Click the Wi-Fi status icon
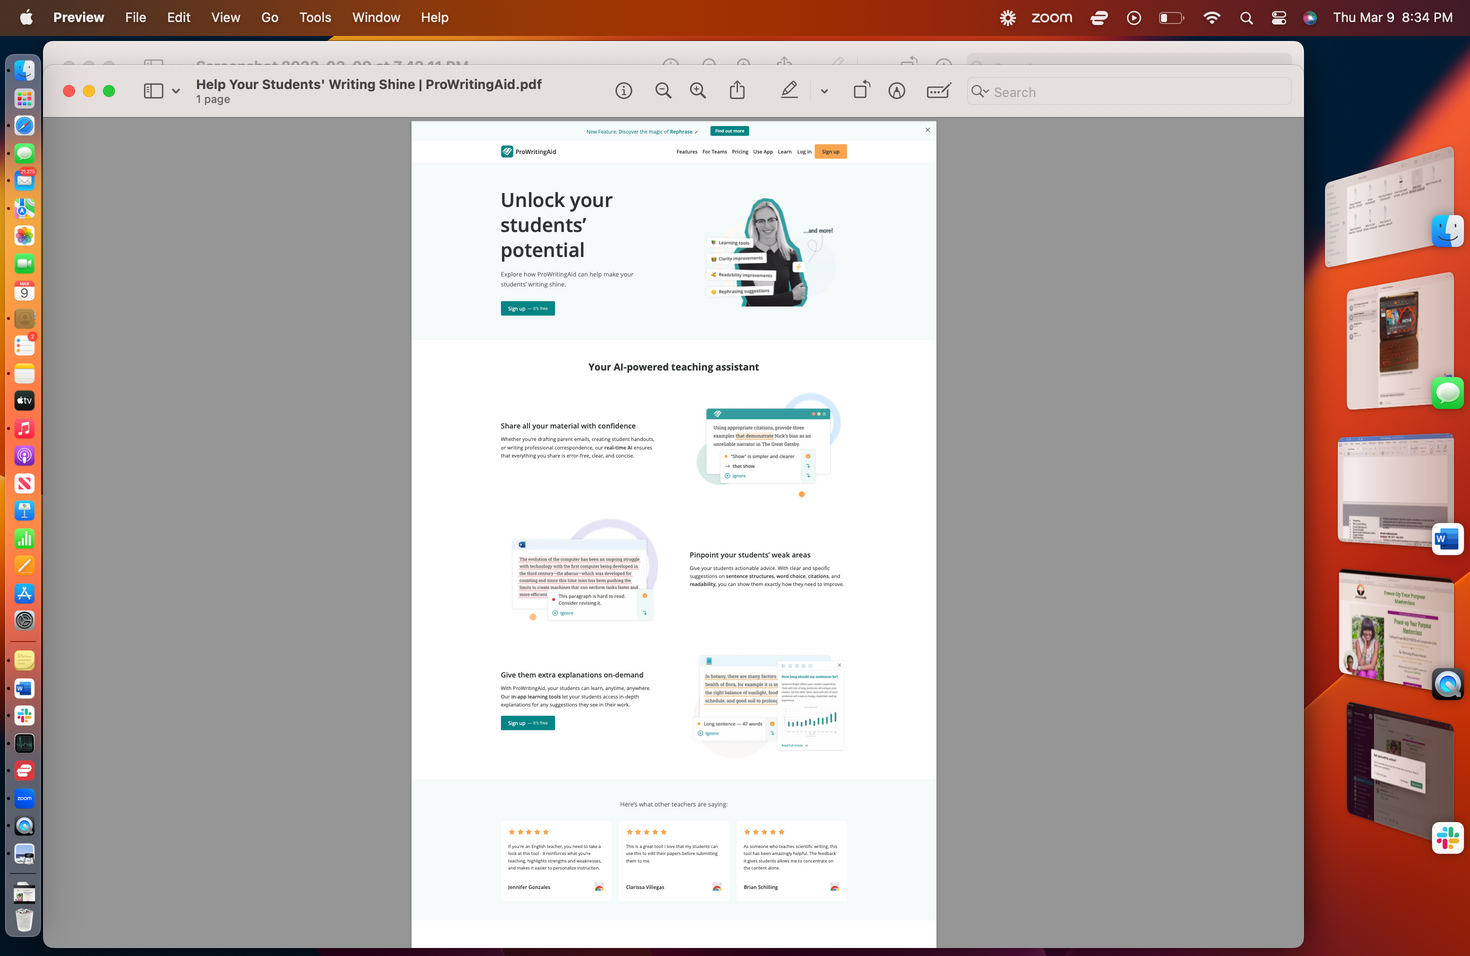 (x=1212, y=18)
